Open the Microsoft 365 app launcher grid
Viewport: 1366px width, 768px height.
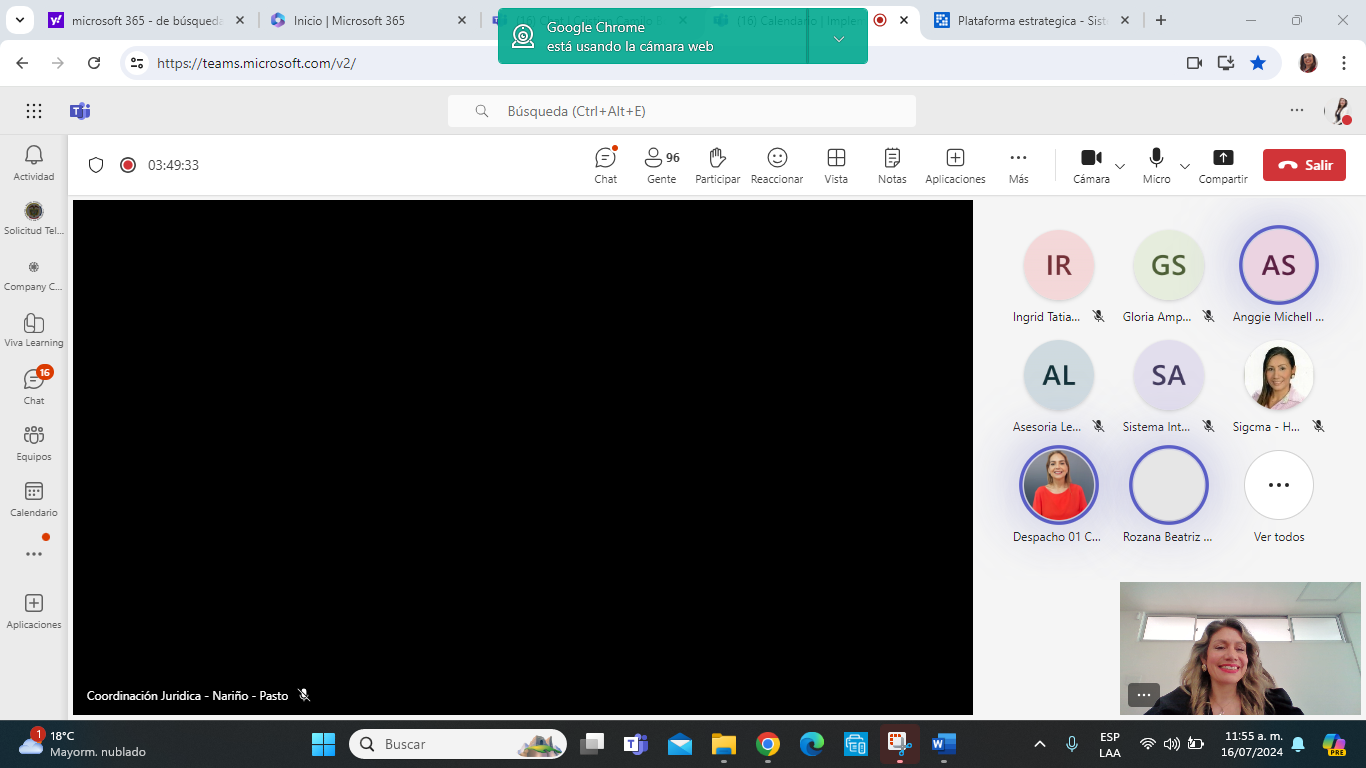click(34, 111)
